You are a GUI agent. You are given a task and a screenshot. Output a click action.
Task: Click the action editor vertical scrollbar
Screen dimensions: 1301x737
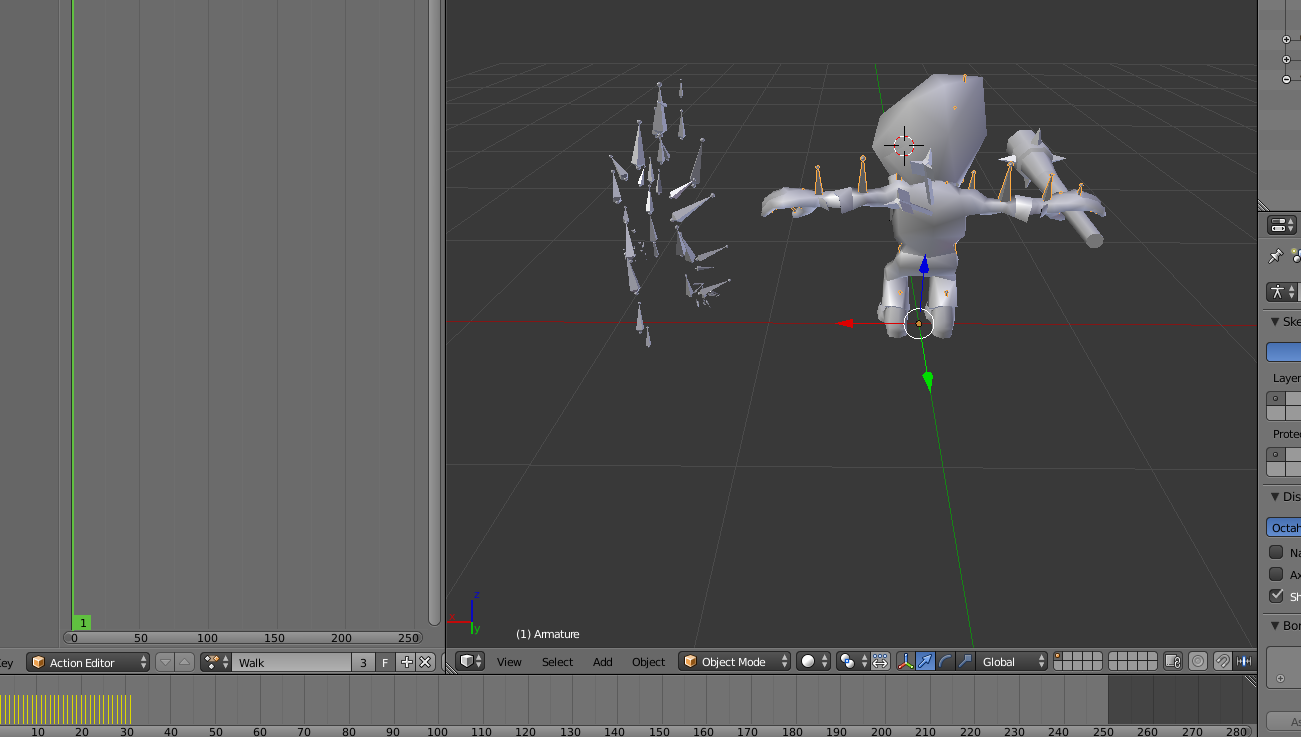434,312
